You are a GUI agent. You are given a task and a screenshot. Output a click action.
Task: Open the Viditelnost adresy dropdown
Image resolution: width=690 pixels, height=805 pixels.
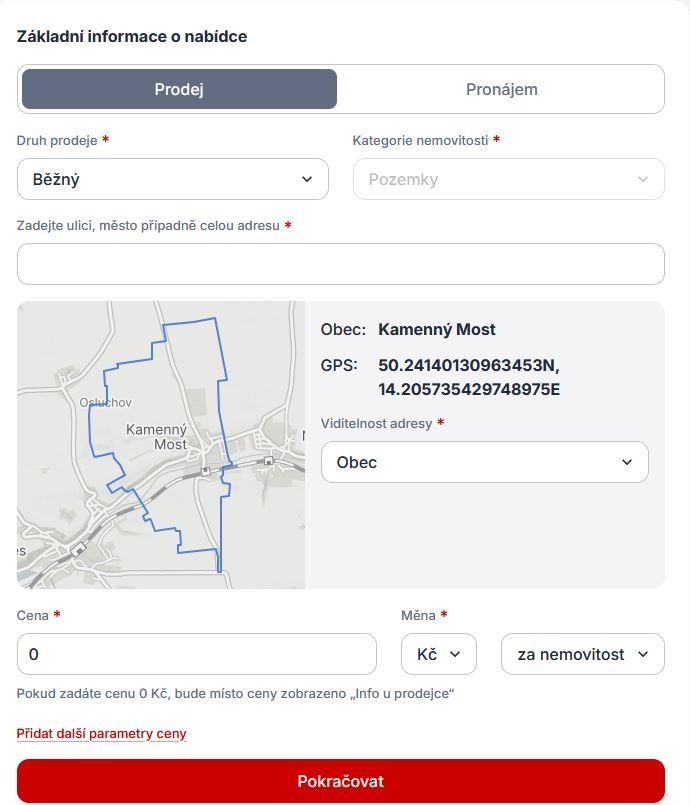click(484, 462)
